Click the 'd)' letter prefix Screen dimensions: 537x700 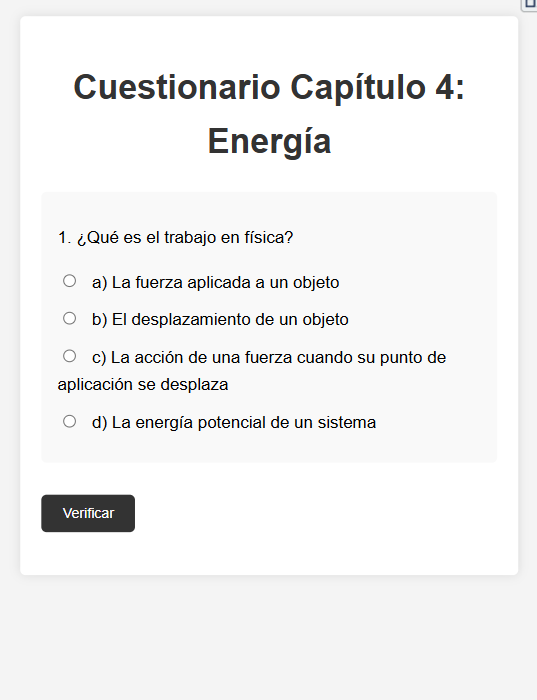[x=100, y=423]
